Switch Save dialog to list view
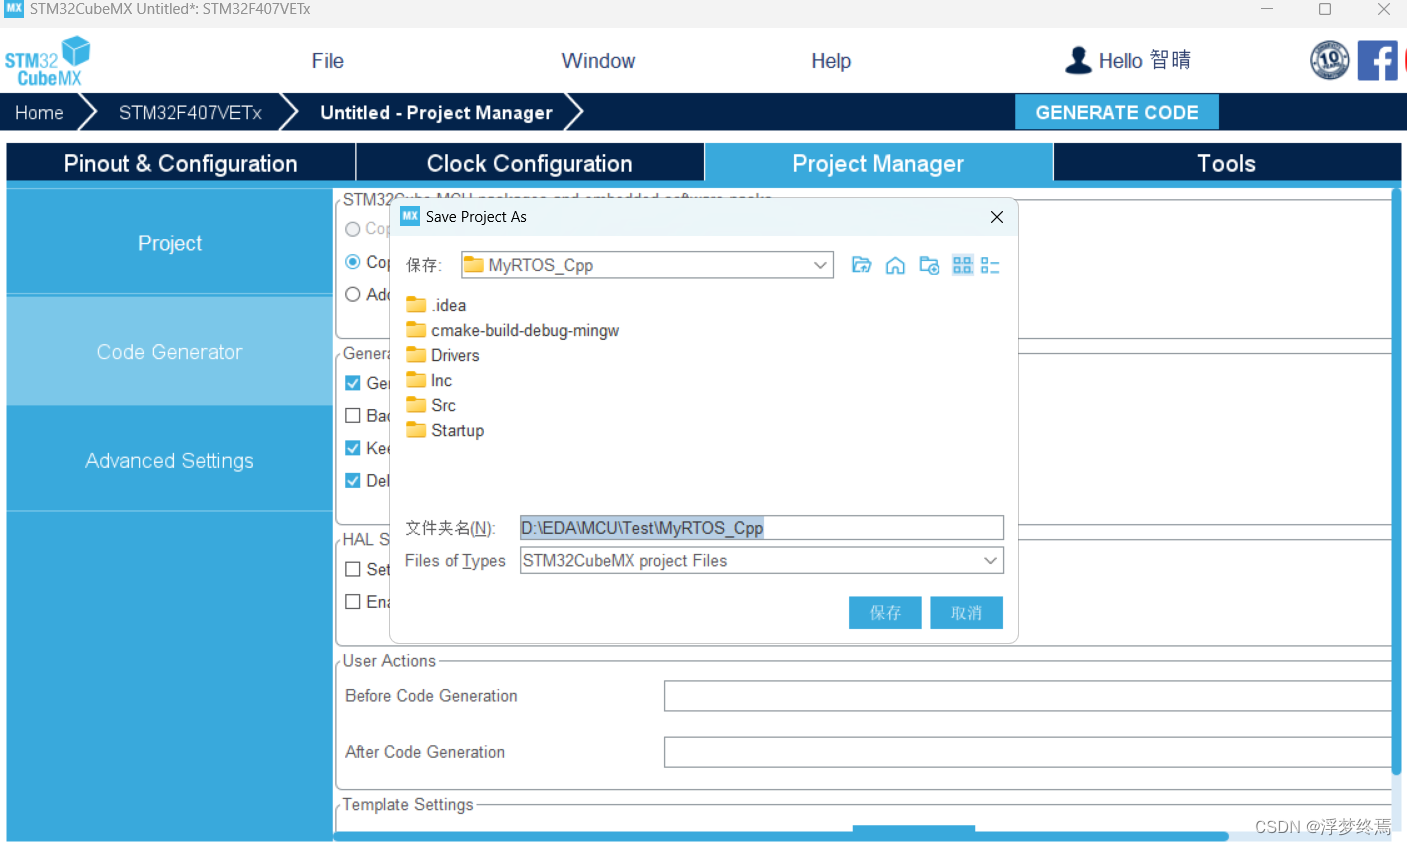This screenshot has width=1407, height=845. [x=962, y=265]
